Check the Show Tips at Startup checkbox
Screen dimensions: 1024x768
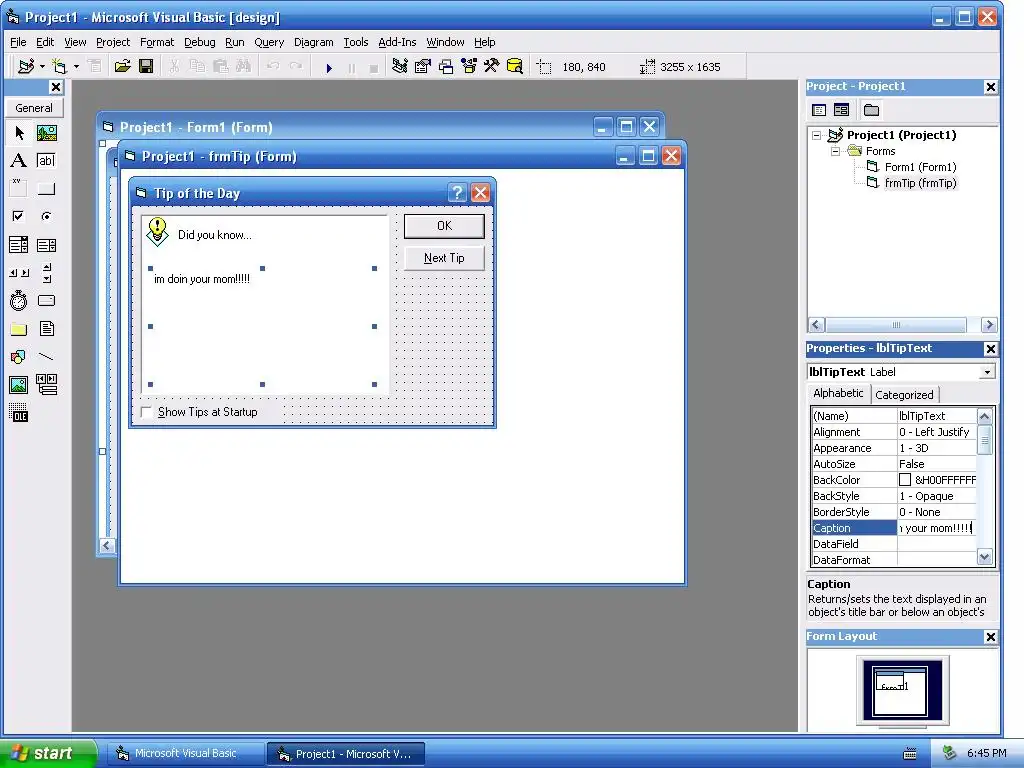147,412
